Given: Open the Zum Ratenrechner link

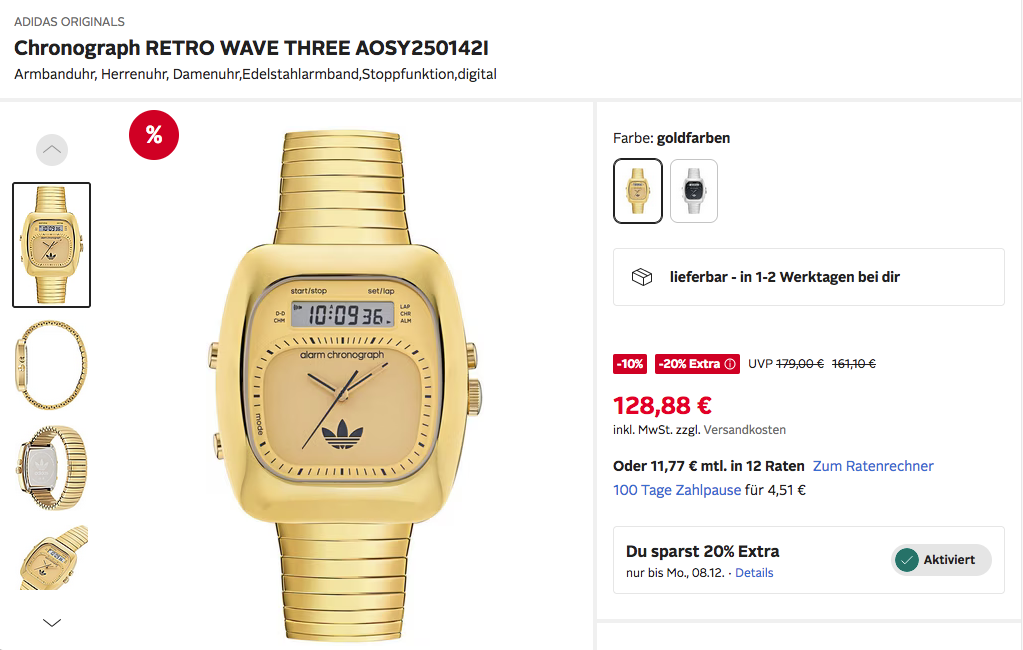Looking at the screenshot, I should (873, 466).
